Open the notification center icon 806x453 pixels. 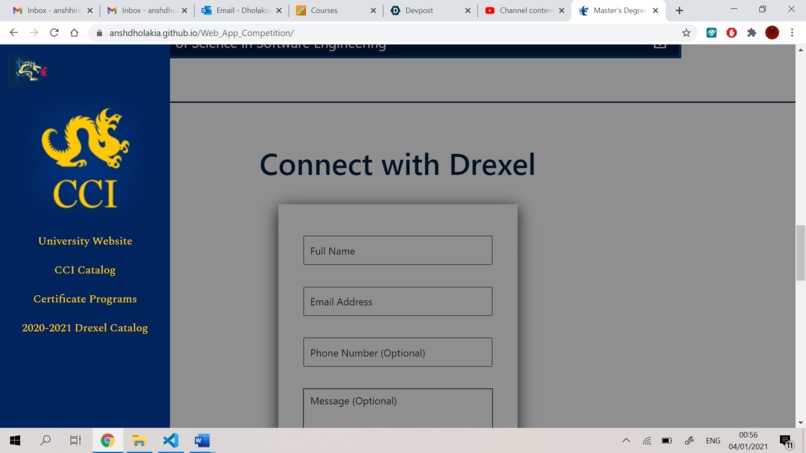click(786, 441)
